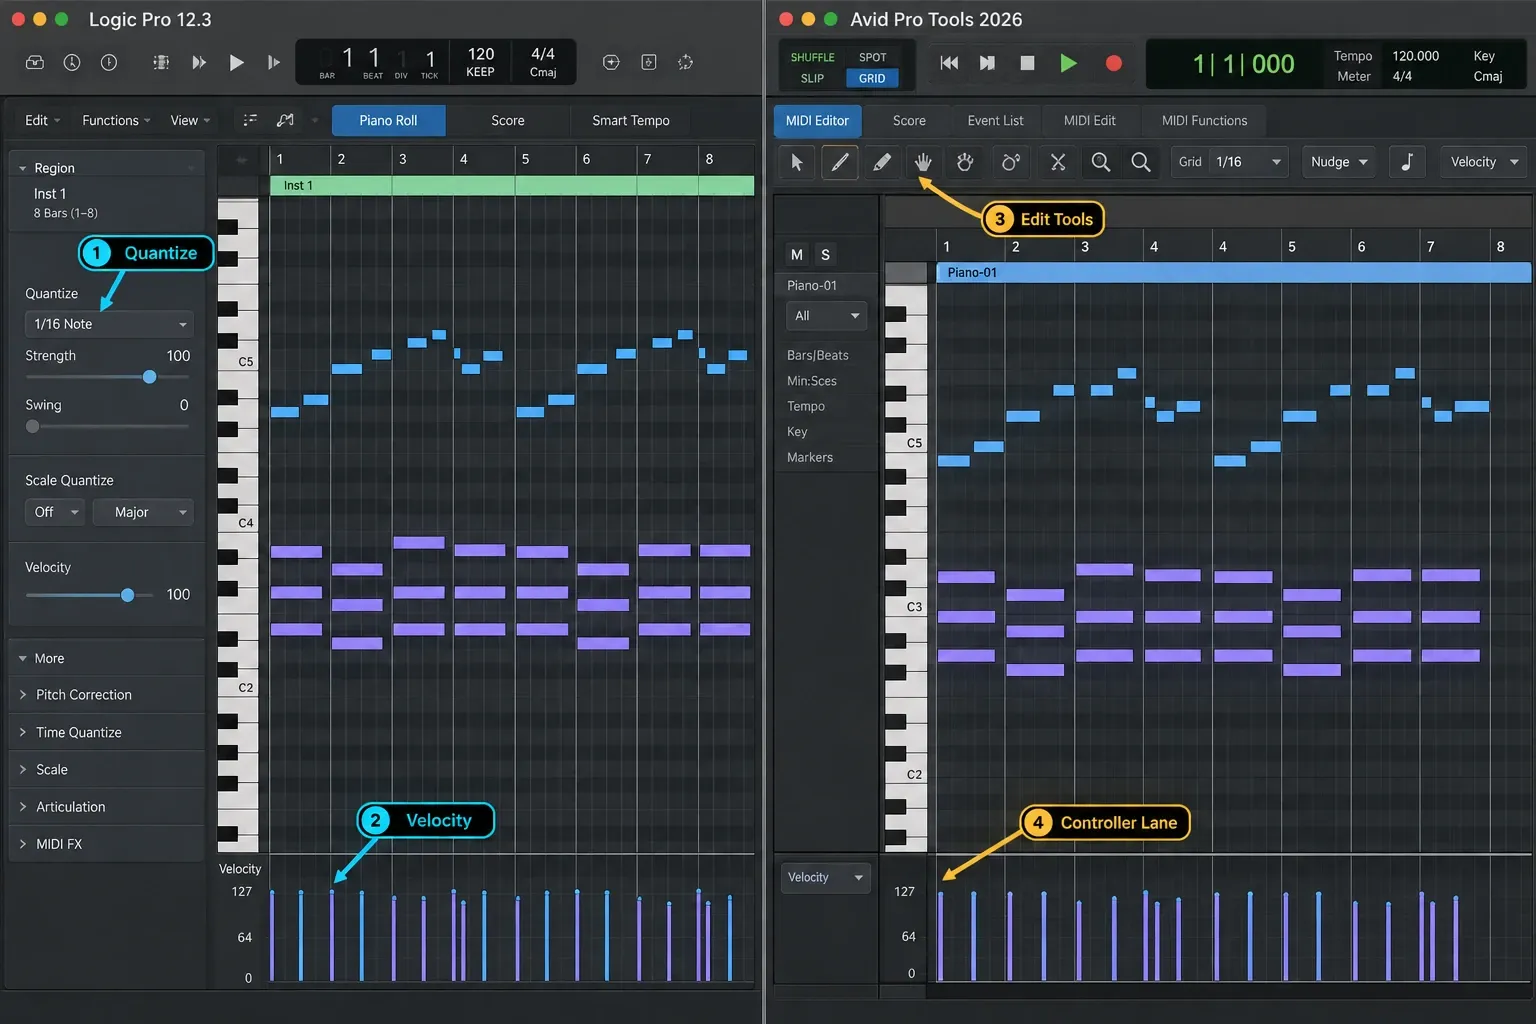Screen dimensions: 1536x1024
Task: Open the Event List tab
Action: coord(995,120)
